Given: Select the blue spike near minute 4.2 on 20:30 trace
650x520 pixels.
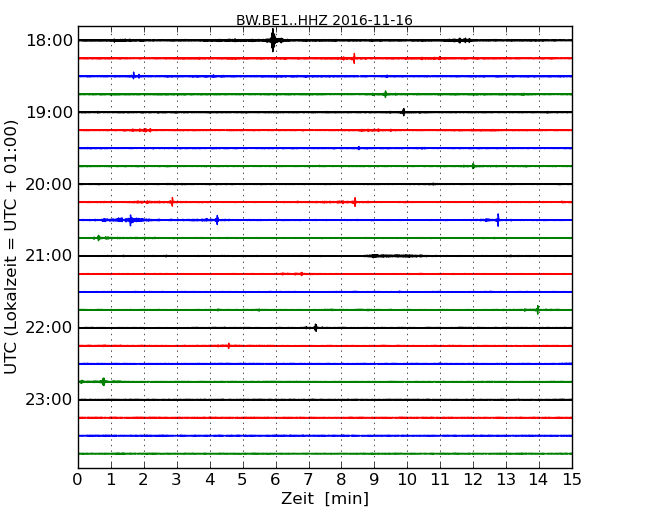Looking at the screenshot, I should (217, 220).
